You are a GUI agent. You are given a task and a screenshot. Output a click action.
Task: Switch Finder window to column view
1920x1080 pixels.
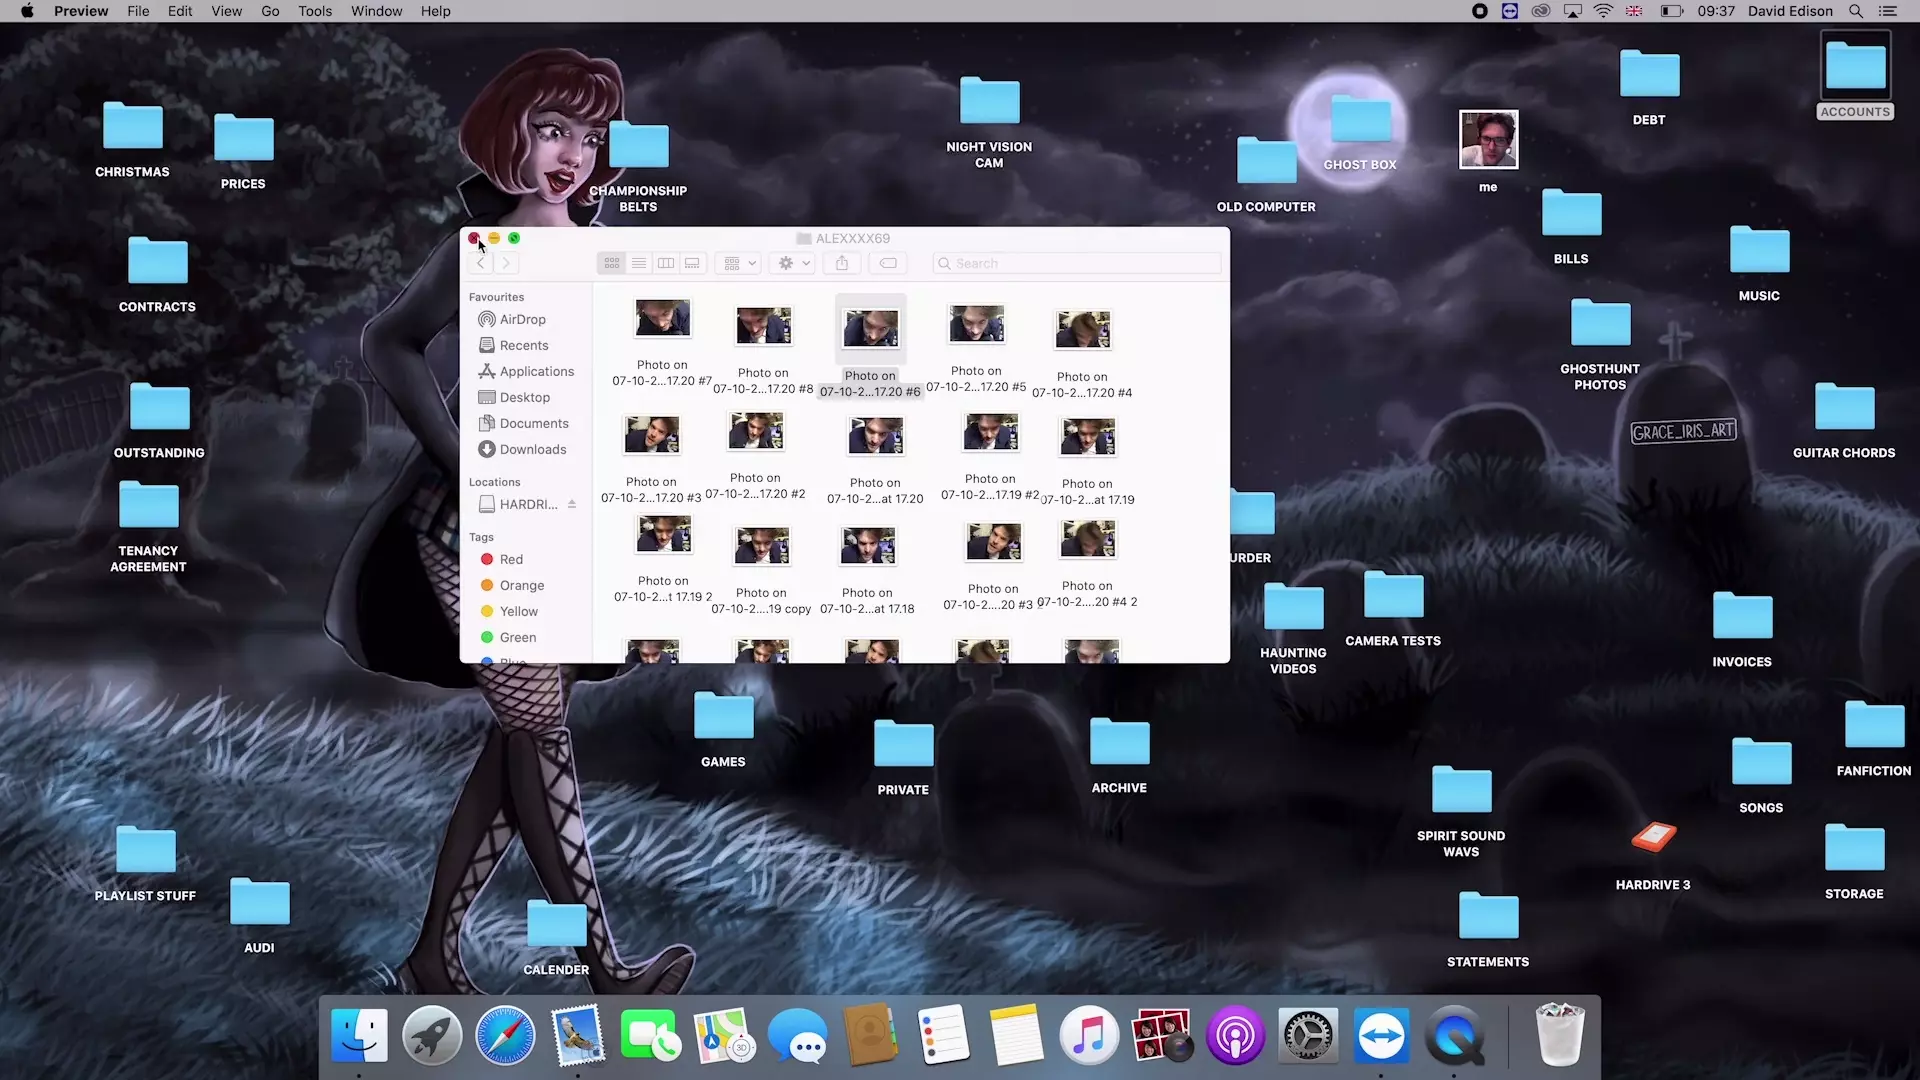tap(666, 263)
